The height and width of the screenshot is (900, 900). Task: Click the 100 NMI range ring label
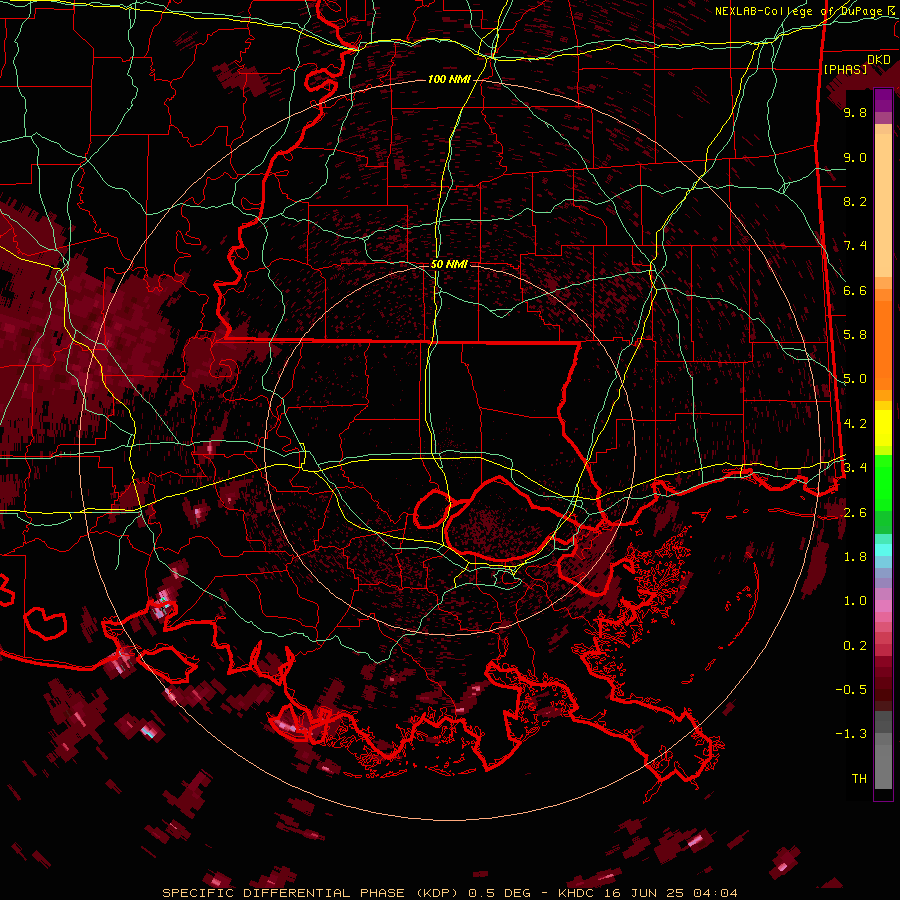point(449,79)
